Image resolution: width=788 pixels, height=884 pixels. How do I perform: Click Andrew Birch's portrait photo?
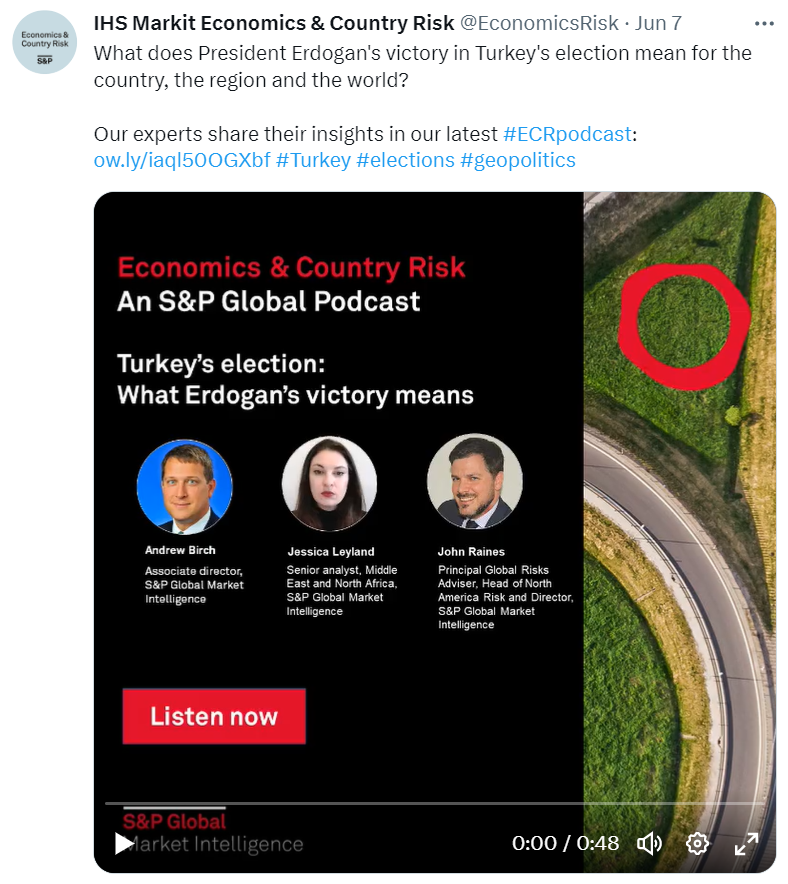tap(185, 488)
